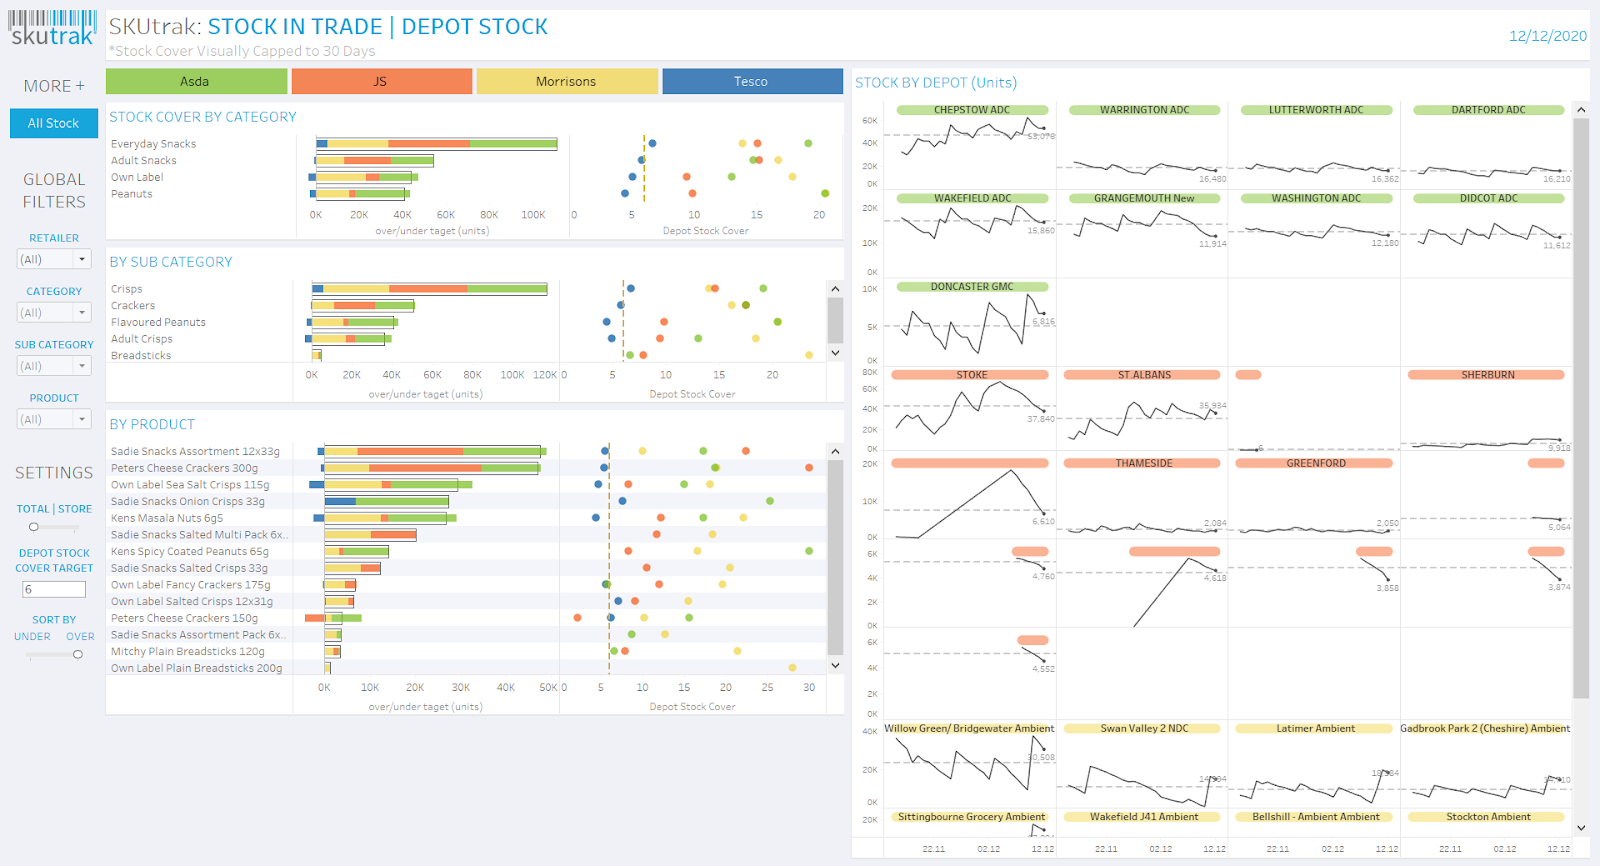1600x866 pixels.
Task: Select Own Label Fancy Crackers 175g
Action: (191, 585)
